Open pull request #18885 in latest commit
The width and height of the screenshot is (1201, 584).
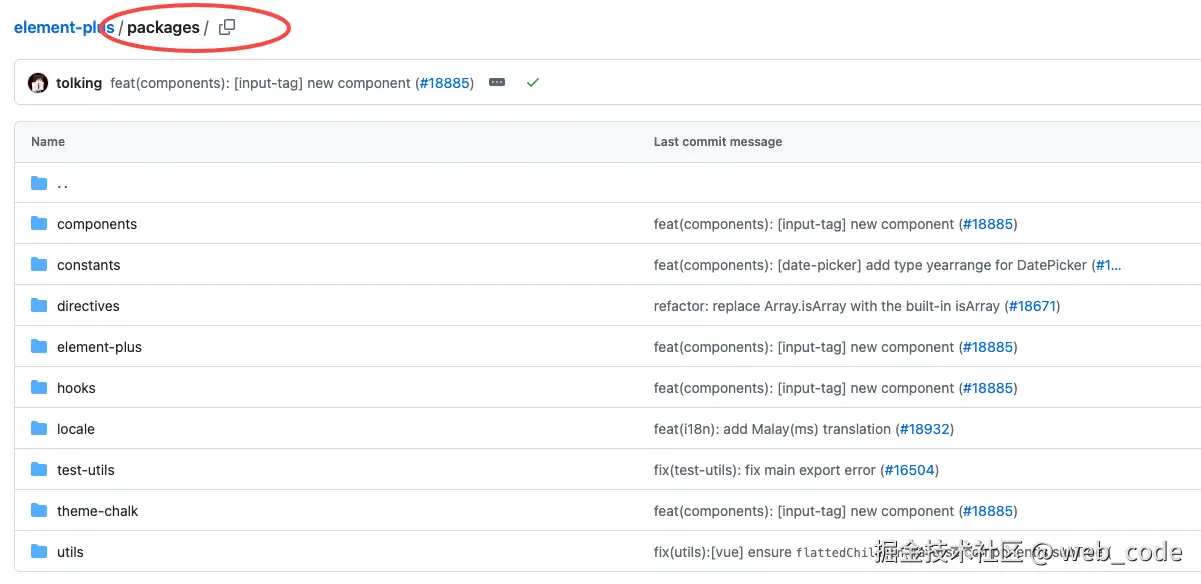(x=445, y=83)
